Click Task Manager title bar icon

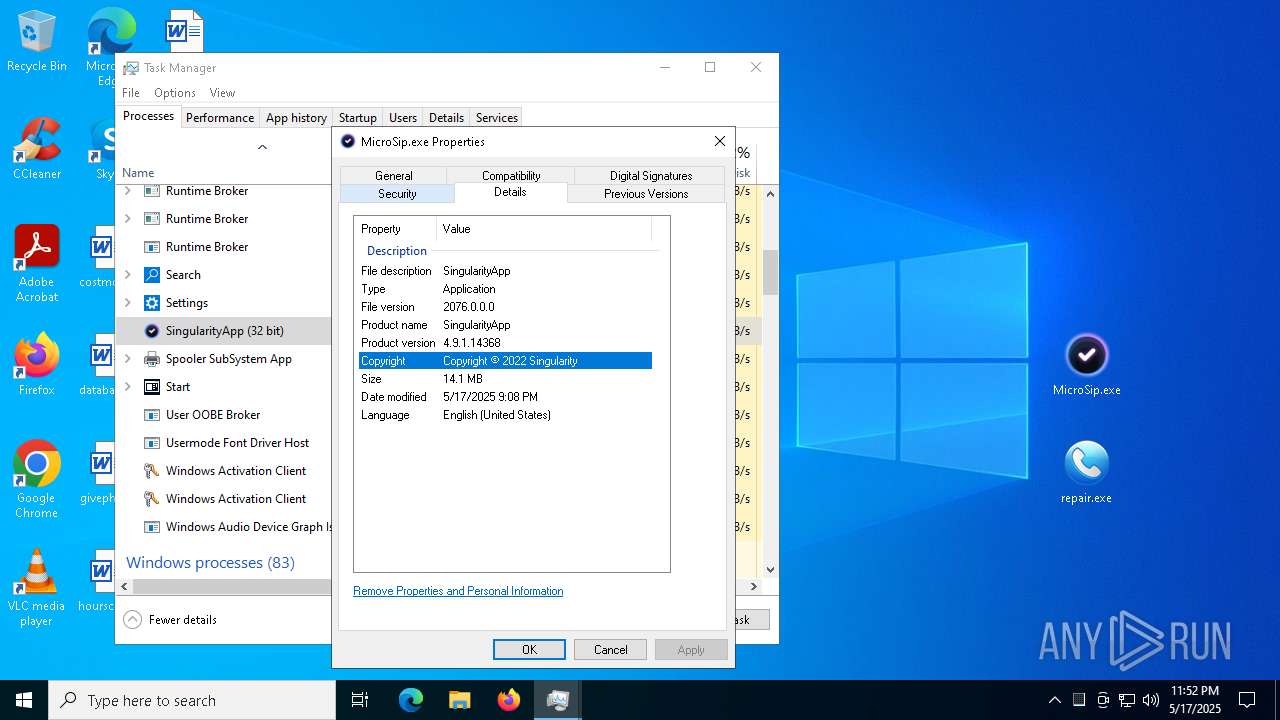pyautogui.click(x=131, y=68)
